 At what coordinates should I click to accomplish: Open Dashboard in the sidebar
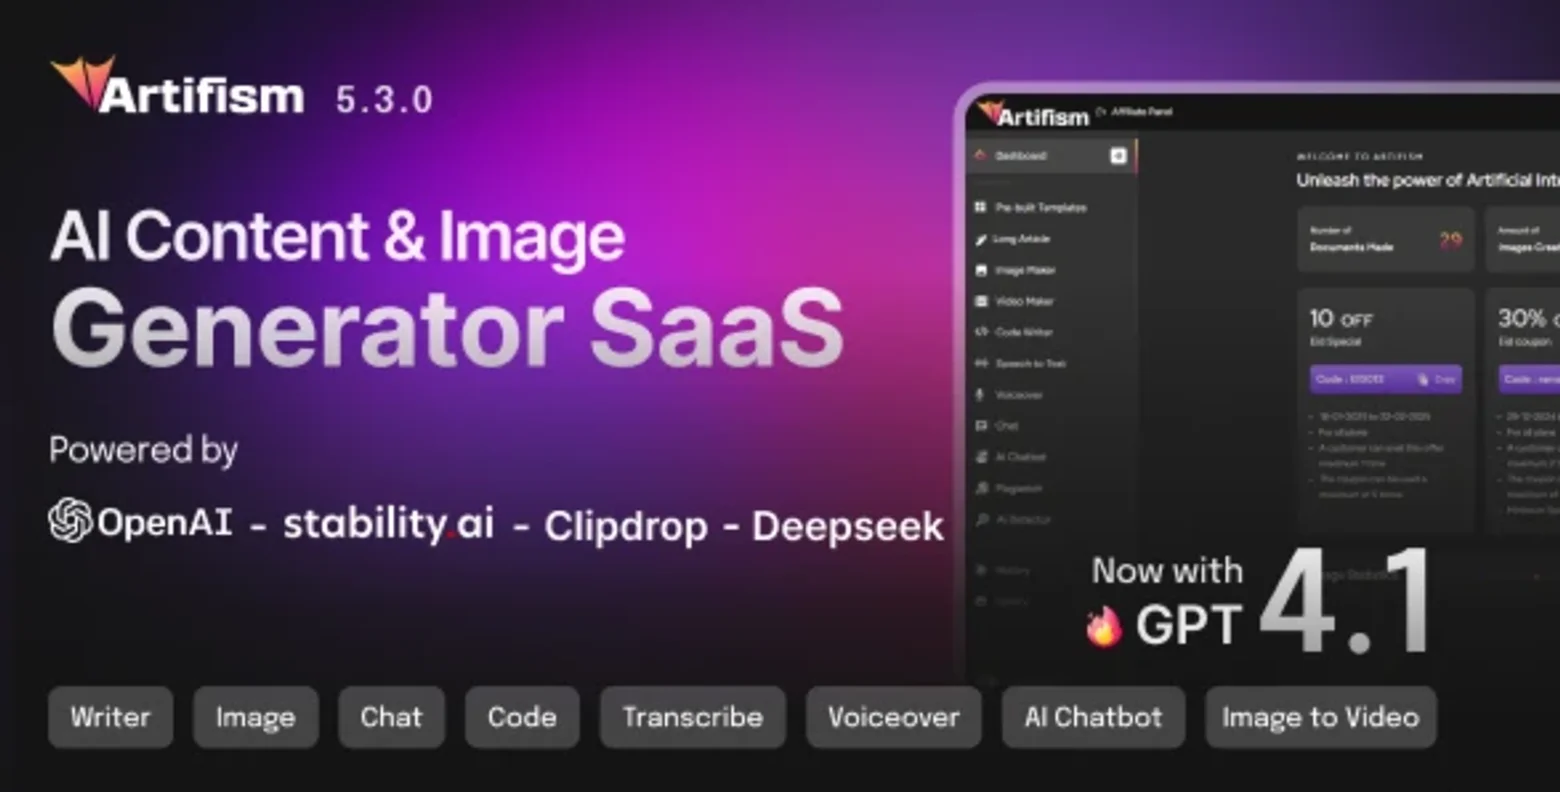(1051, 156)
